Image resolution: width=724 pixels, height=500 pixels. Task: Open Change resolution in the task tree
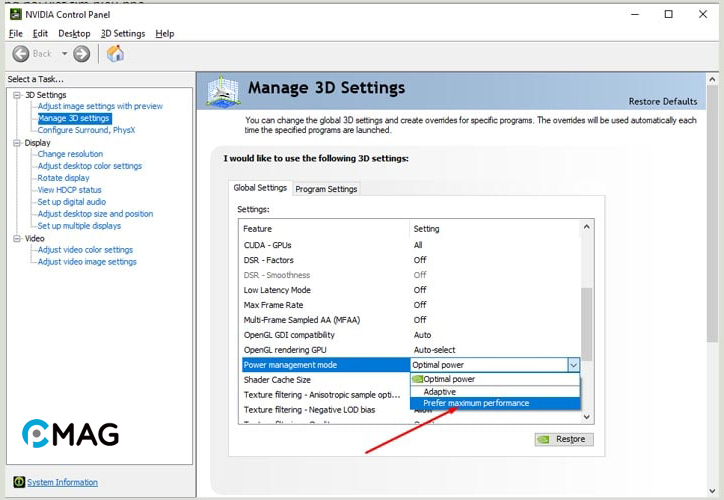pos(70,154)
